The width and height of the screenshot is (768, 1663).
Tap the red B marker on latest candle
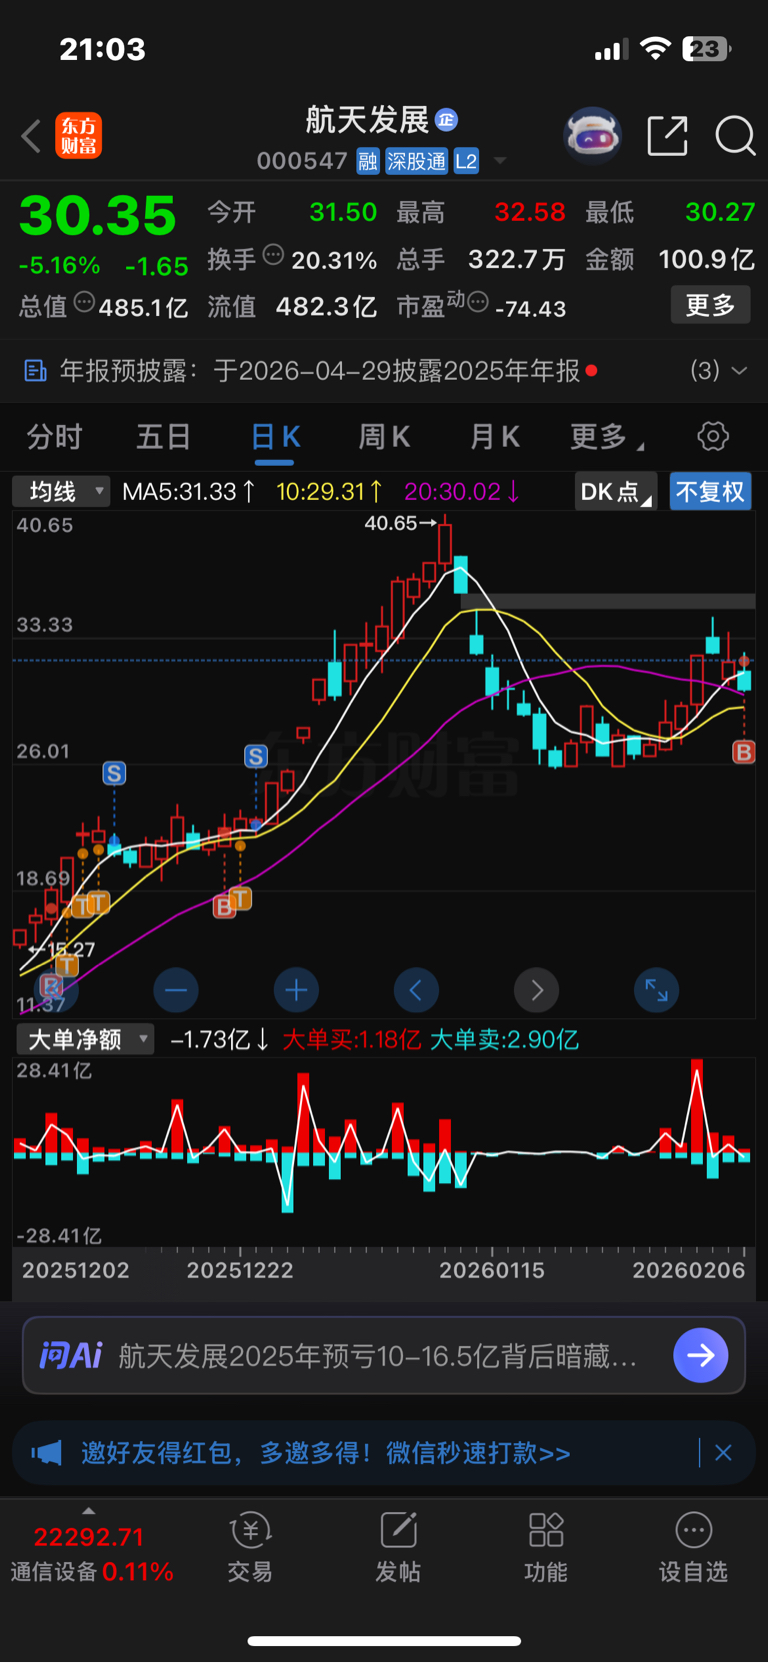coord(743,752)
